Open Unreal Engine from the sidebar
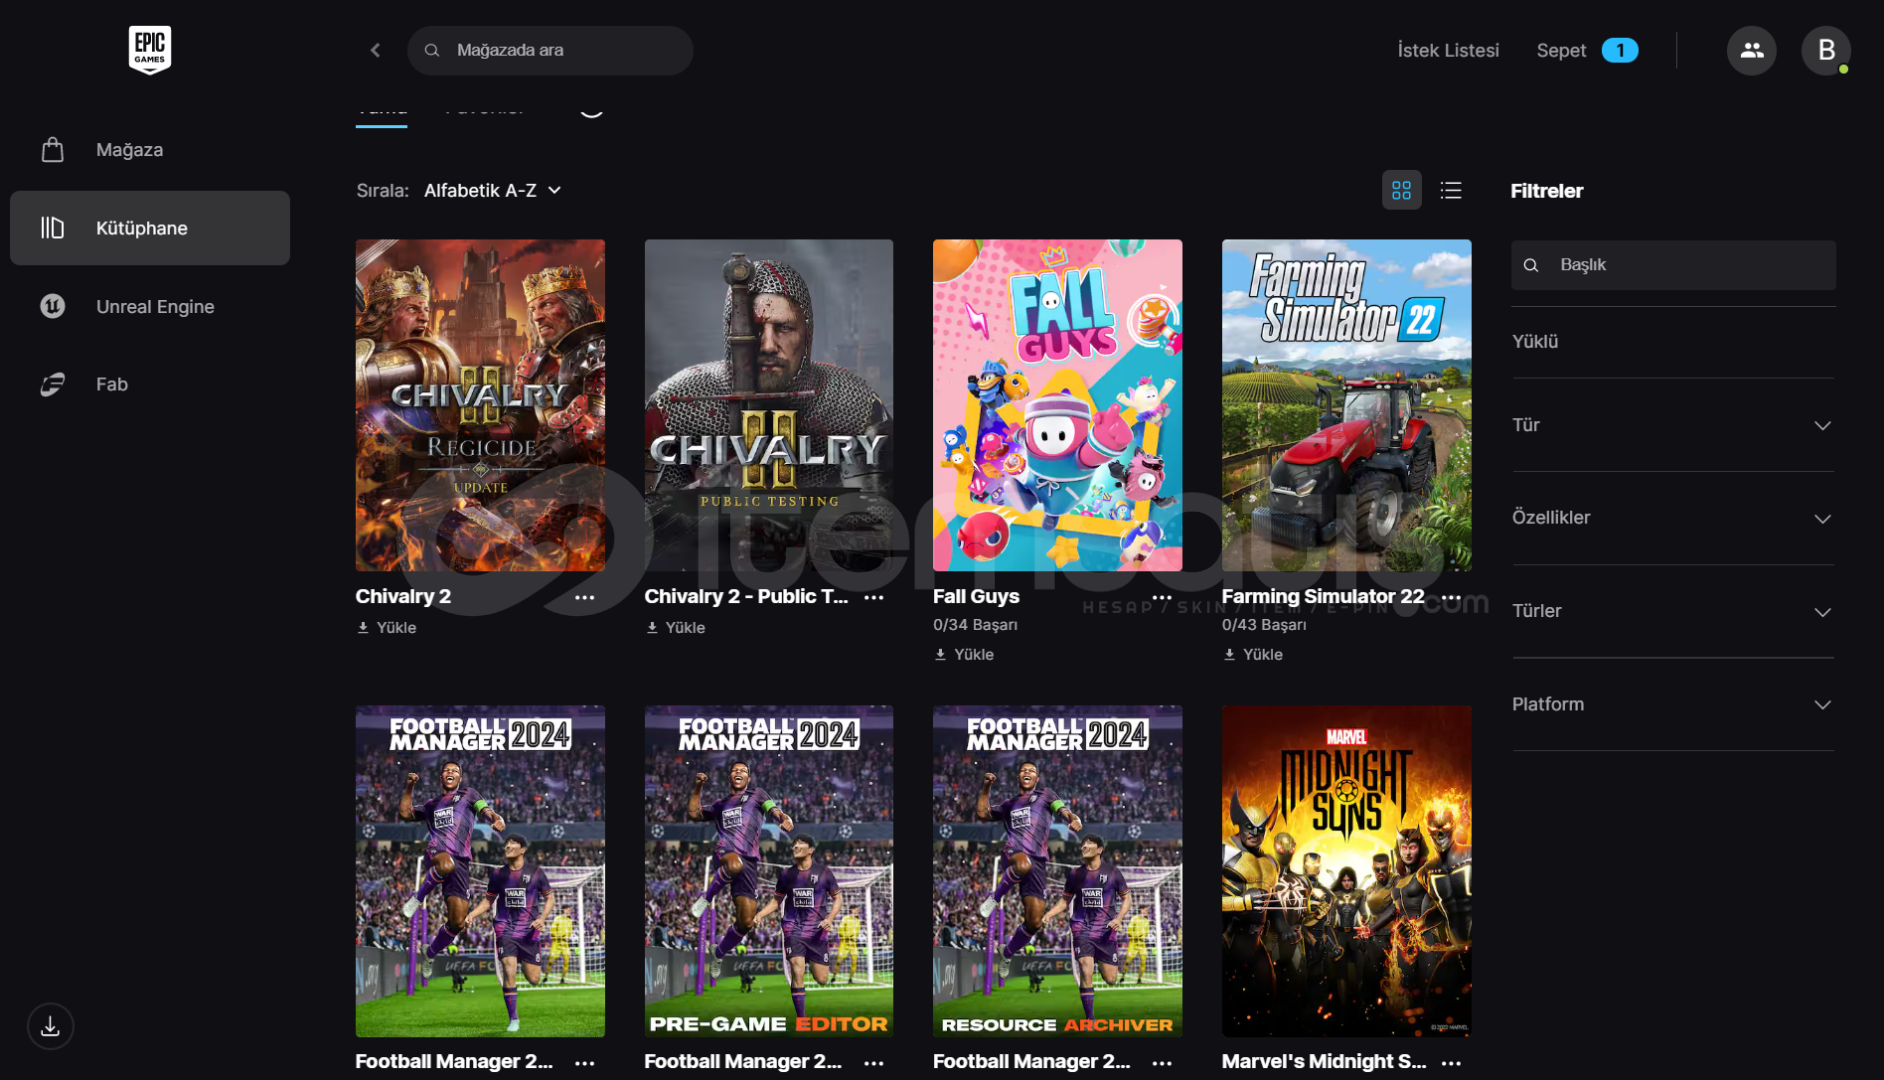The height and width of the screenshot is (1080, 1884). pyautogui.click(x=150, y=306)
